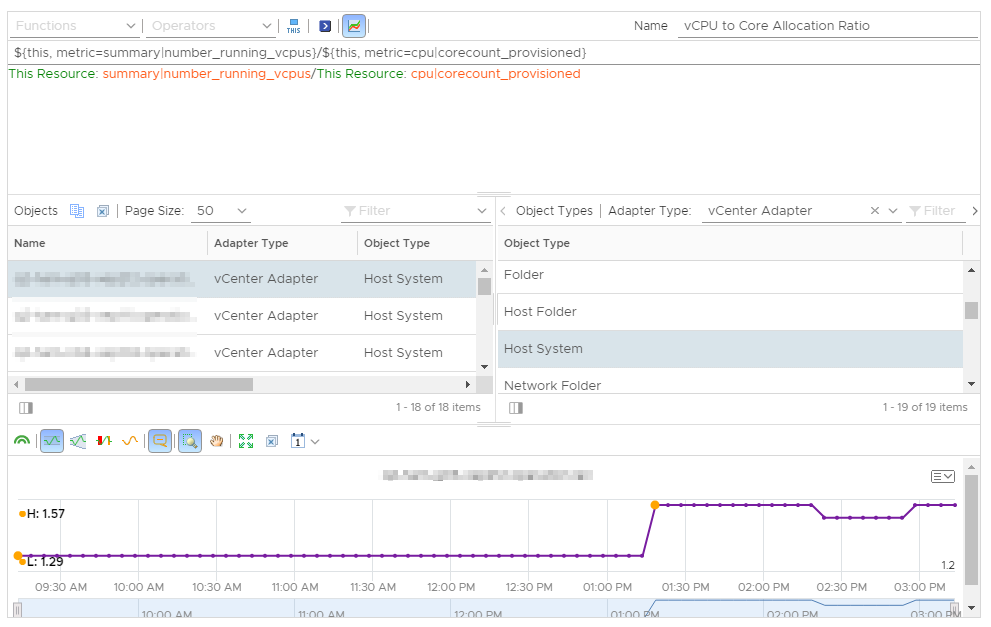Toggle the metric chart visualize button
The width and height of the screenshot is (991, 627).
tap(353, 26)
